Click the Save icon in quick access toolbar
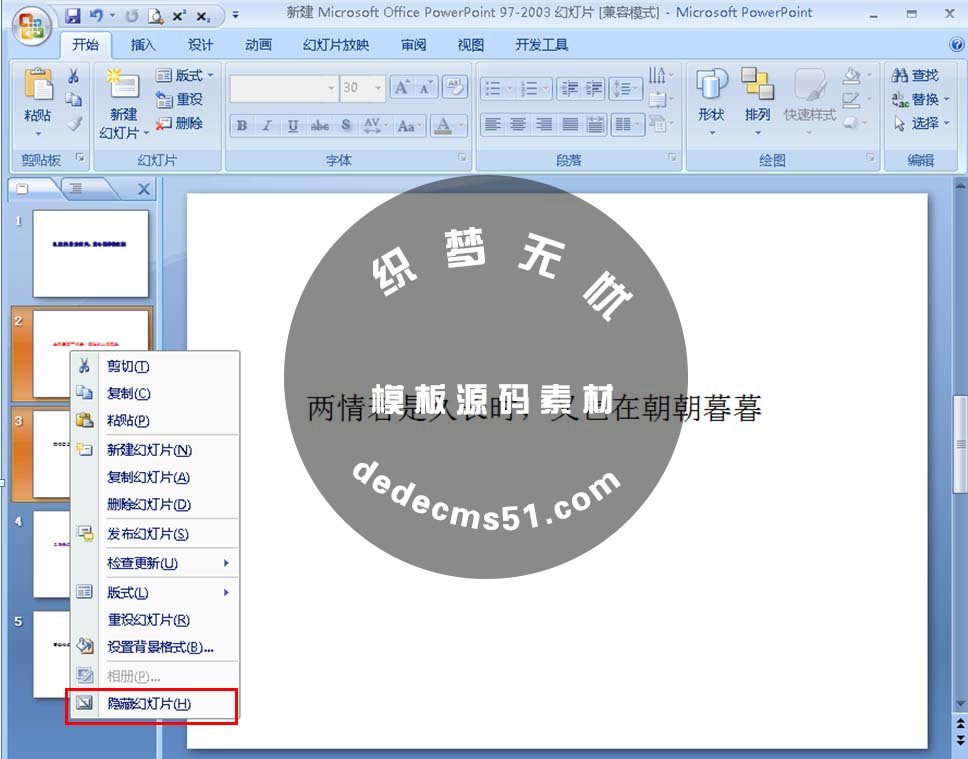The image size is (968, 759). coord(73,15)
